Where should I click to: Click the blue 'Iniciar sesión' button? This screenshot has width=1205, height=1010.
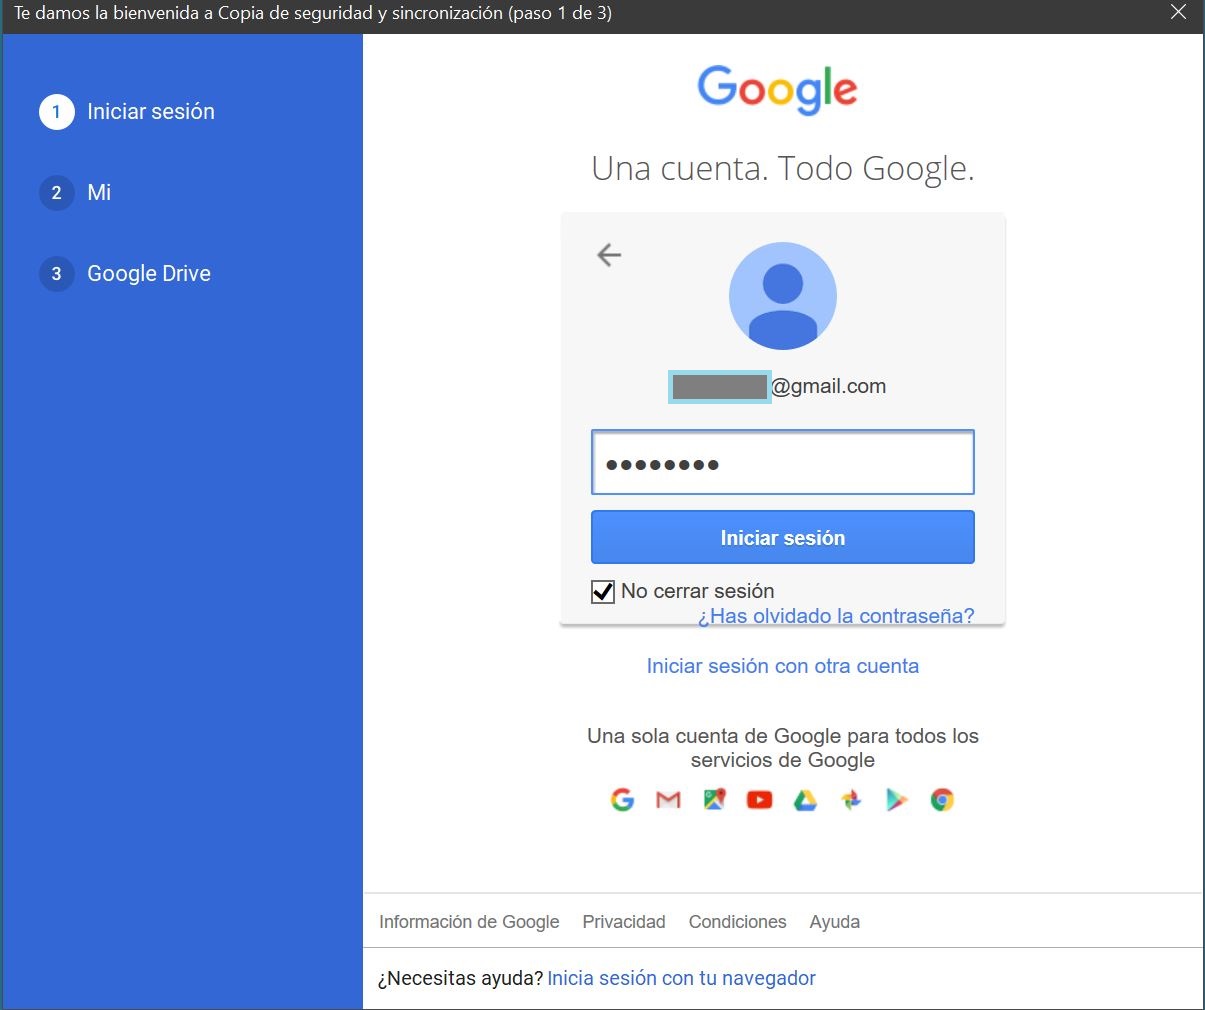pyautogui.click(x=783, y=538)
